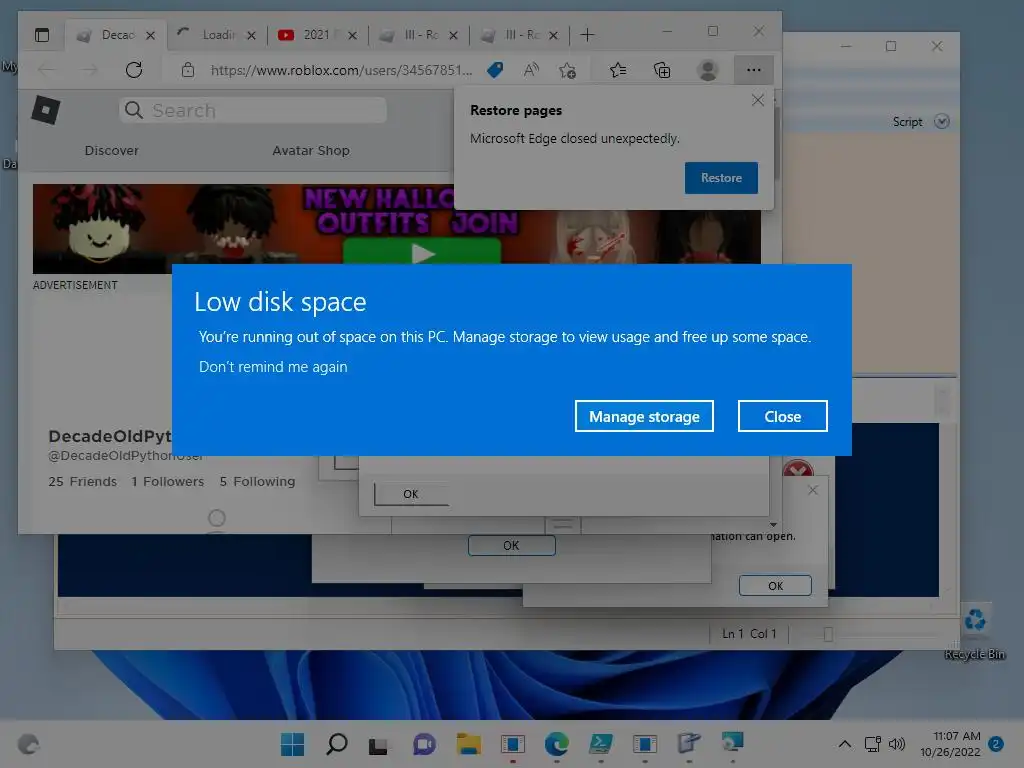Open the notification badge showing 2
1024x768 pixels.
click(996, 744)
